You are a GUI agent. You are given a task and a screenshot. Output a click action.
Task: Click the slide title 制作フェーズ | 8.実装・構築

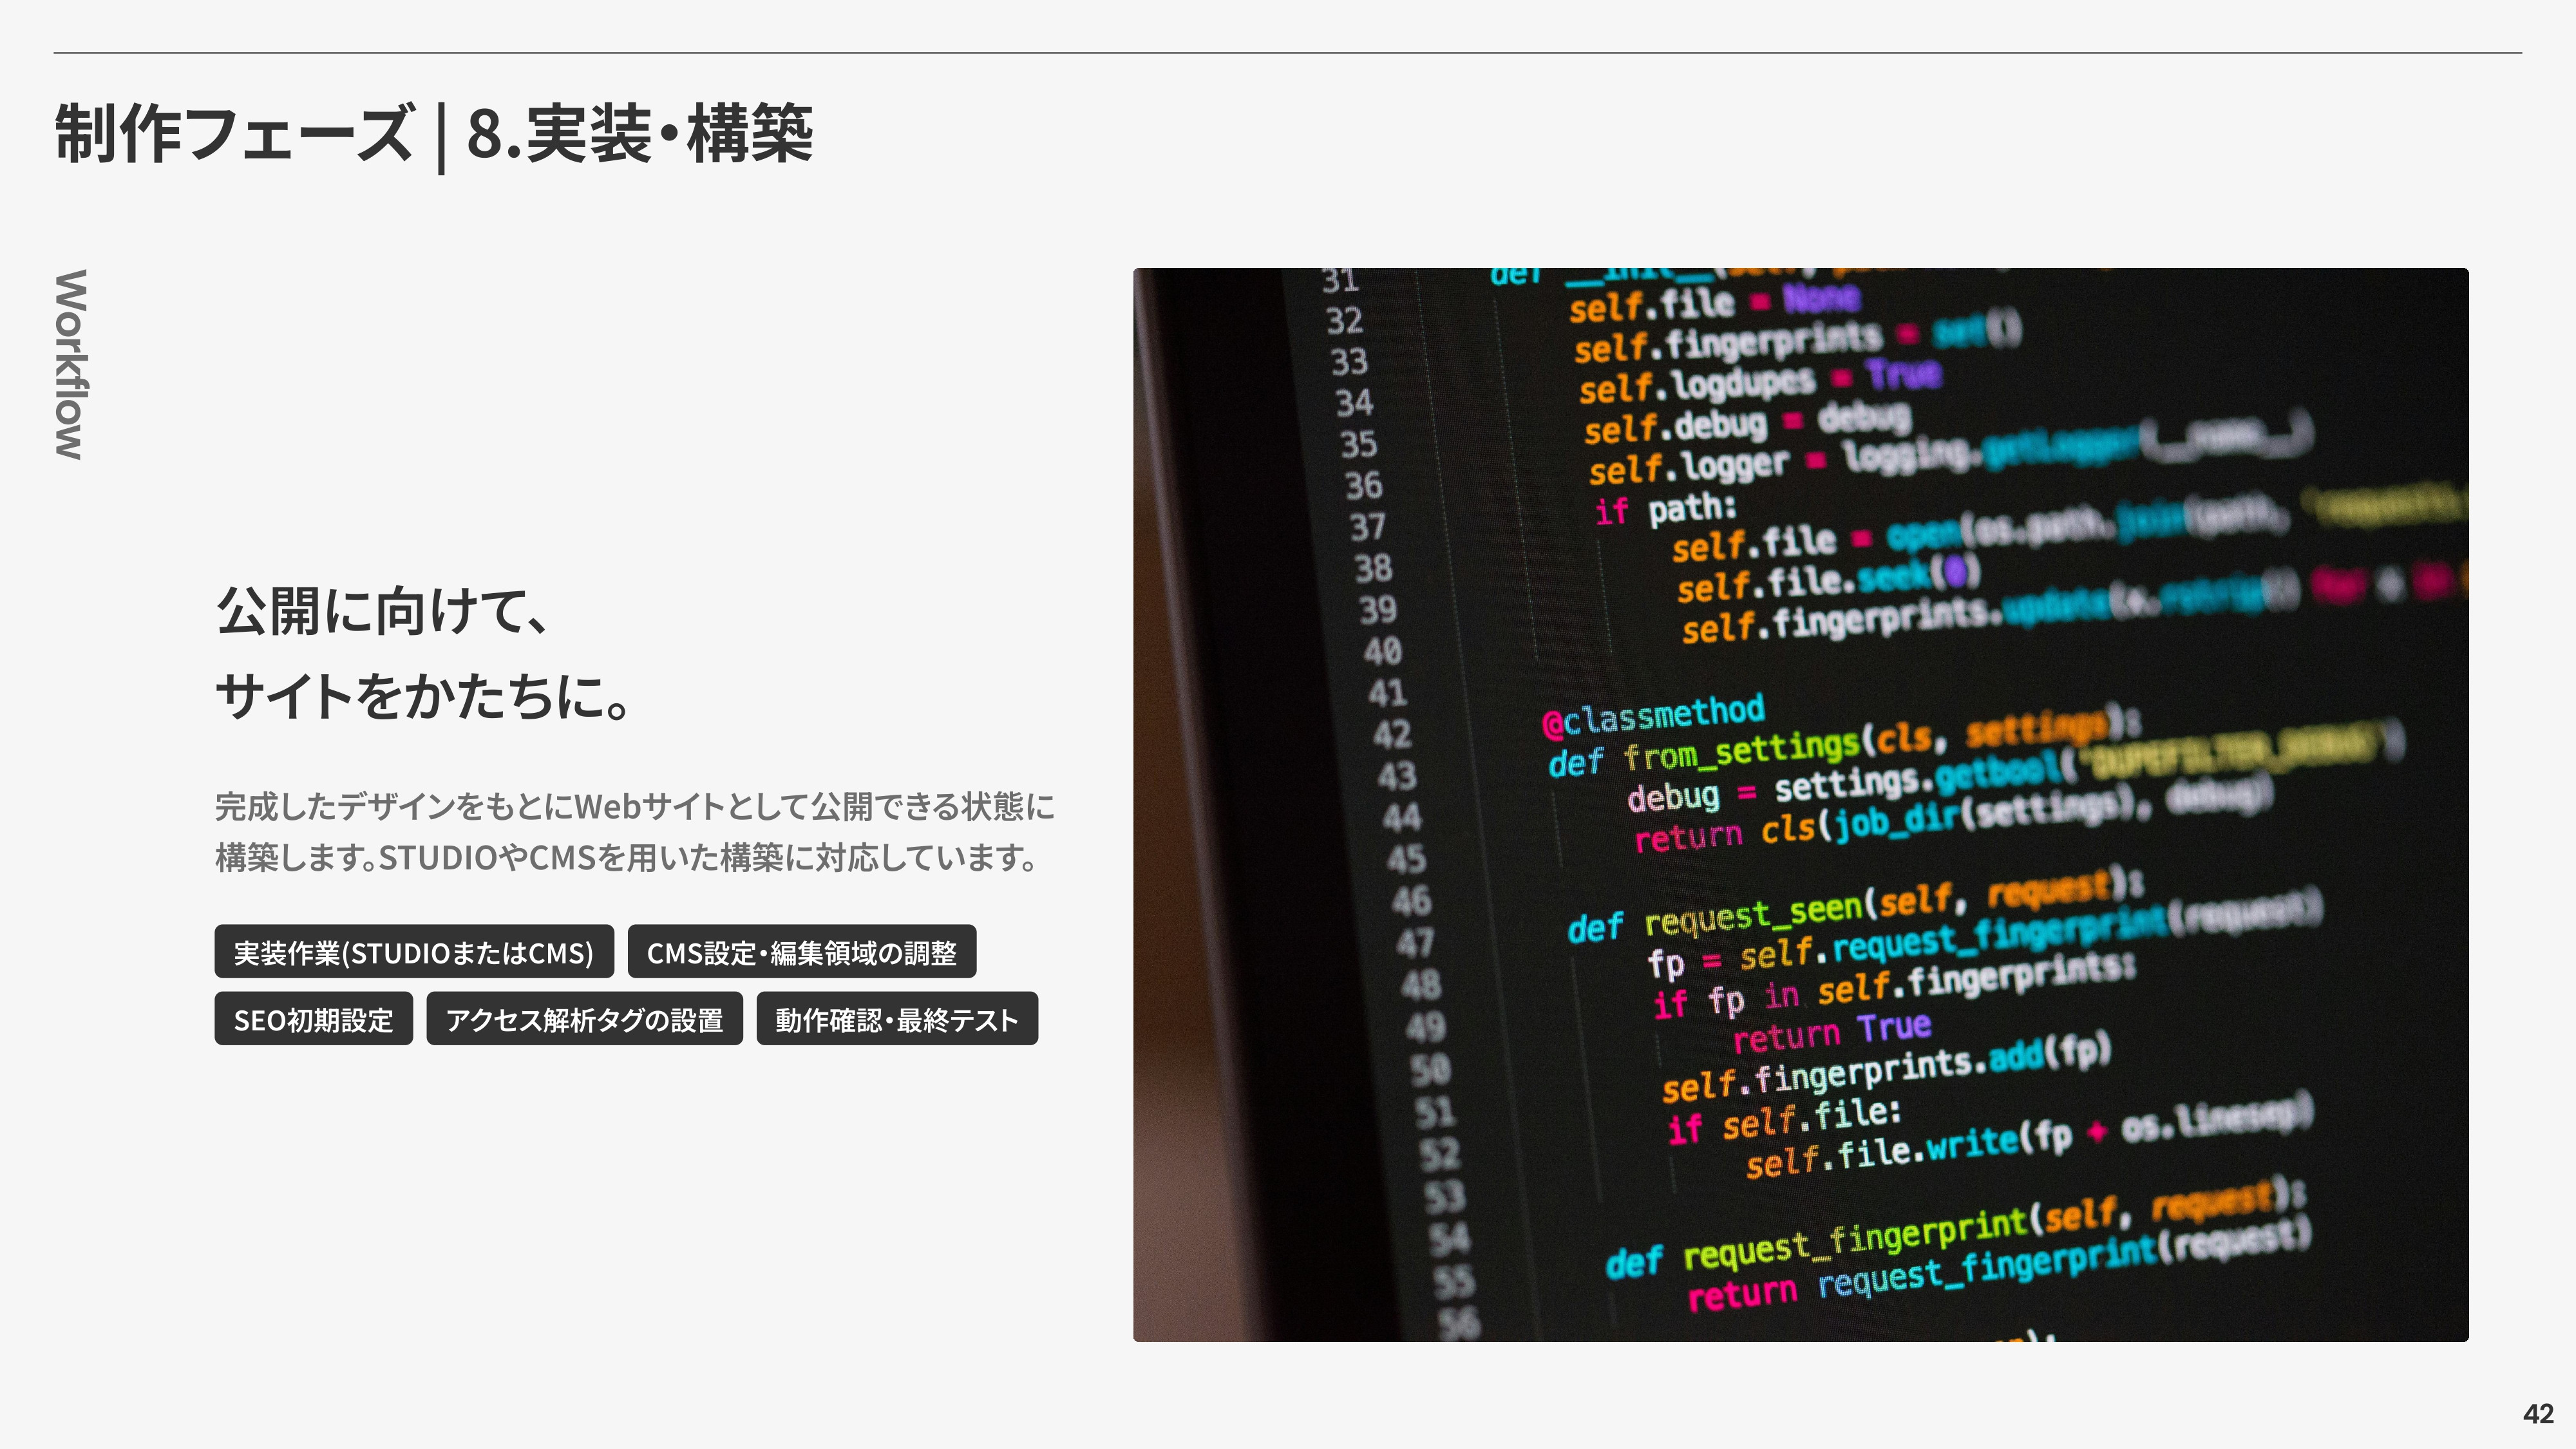(434, 137)
